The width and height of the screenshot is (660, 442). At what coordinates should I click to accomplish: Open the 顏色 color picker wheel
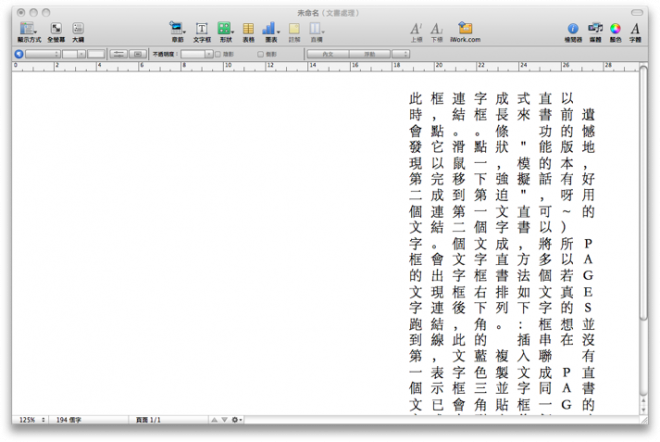(615, 29)
